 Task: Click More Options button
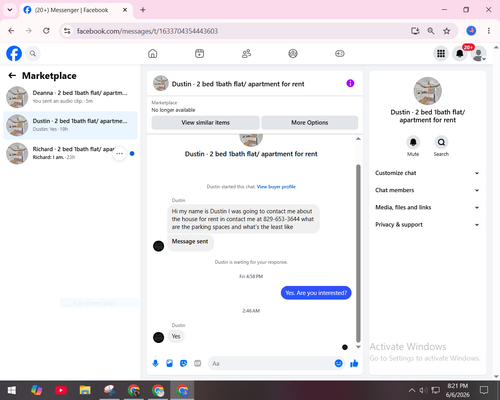(x=309, y=123)
